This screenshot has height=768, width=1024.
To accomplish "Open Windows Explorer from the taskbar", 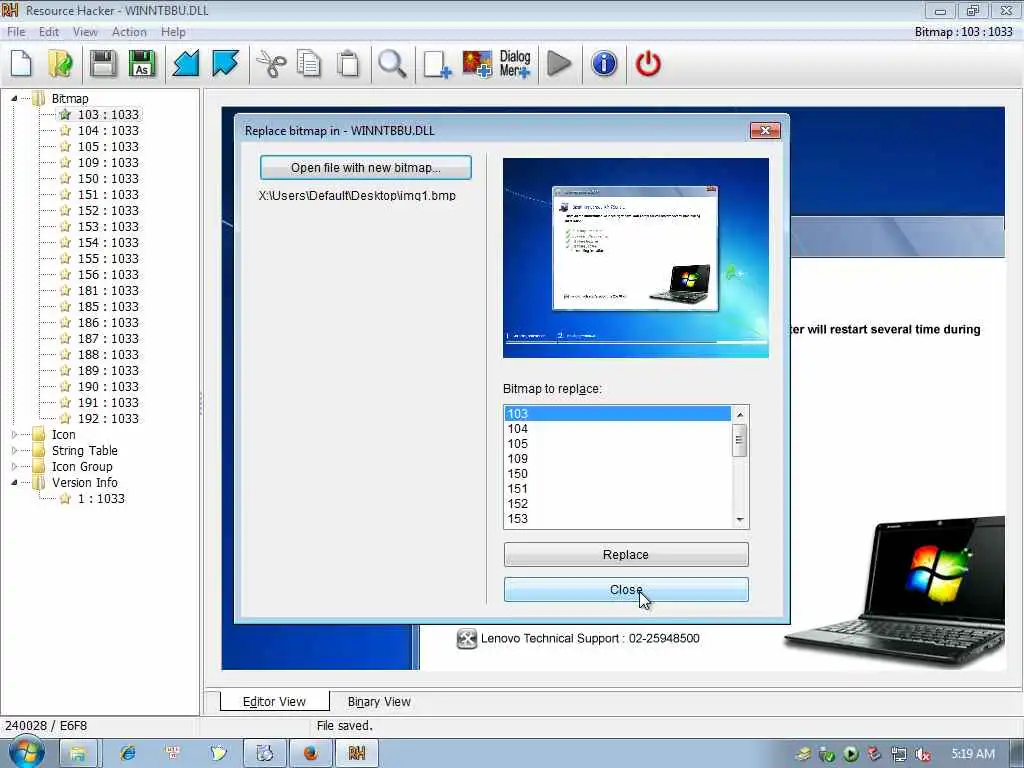I will point(78,753).
